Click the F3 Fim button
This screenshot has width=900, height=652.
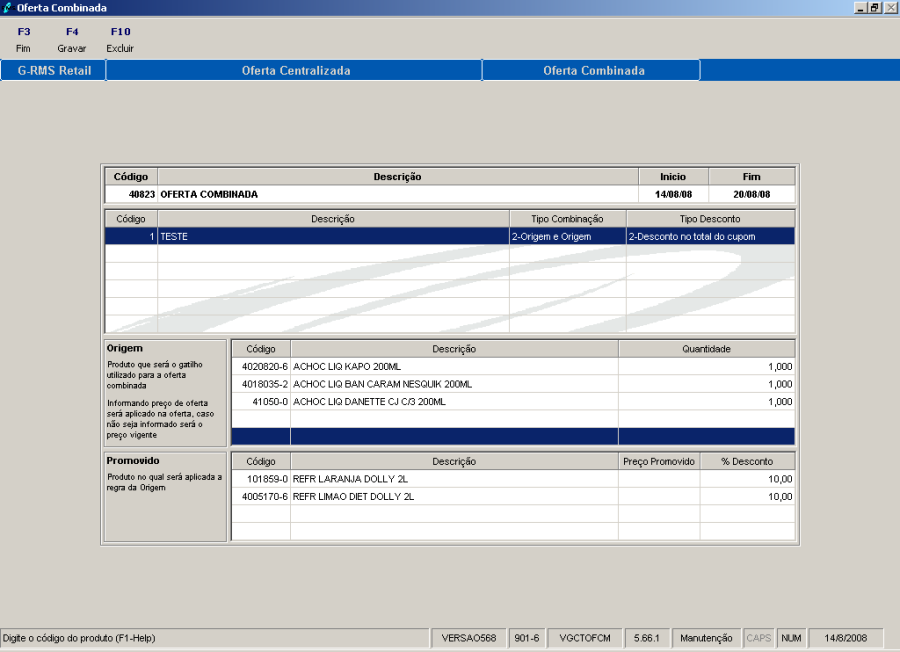coord(24,40)
